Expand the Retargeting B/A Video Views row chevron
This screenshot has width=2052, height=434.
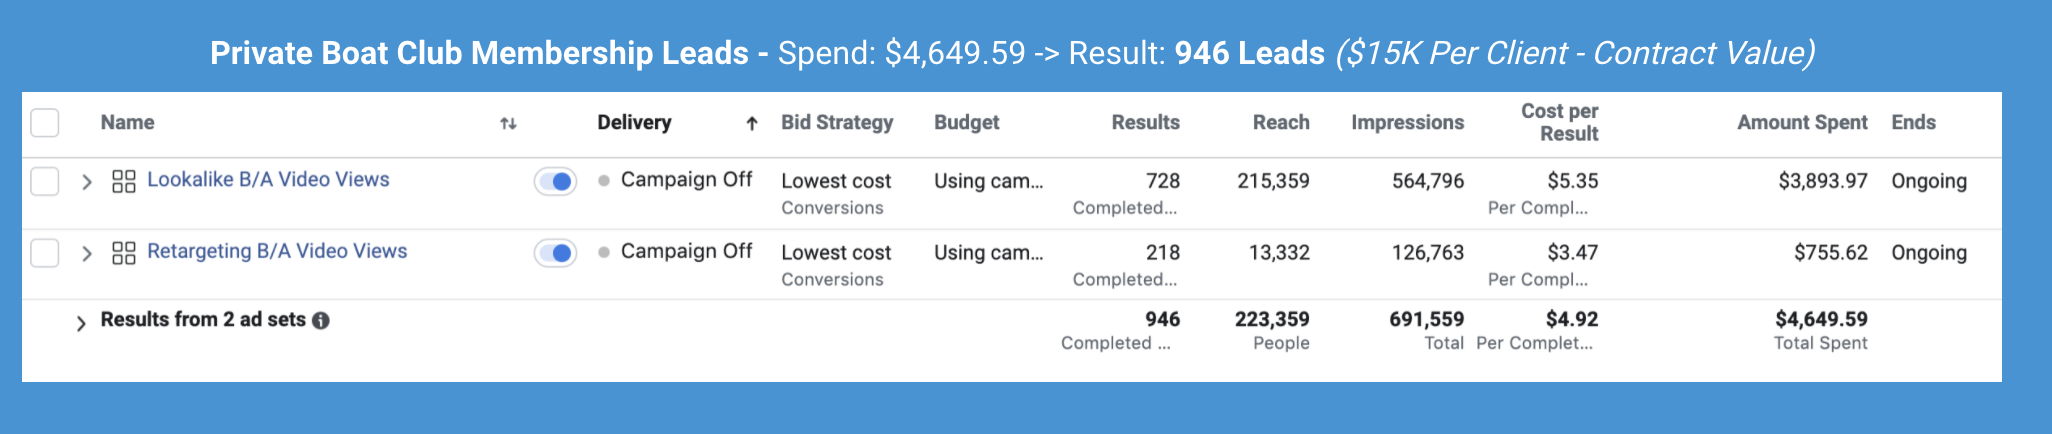click(x=87, y=254)
